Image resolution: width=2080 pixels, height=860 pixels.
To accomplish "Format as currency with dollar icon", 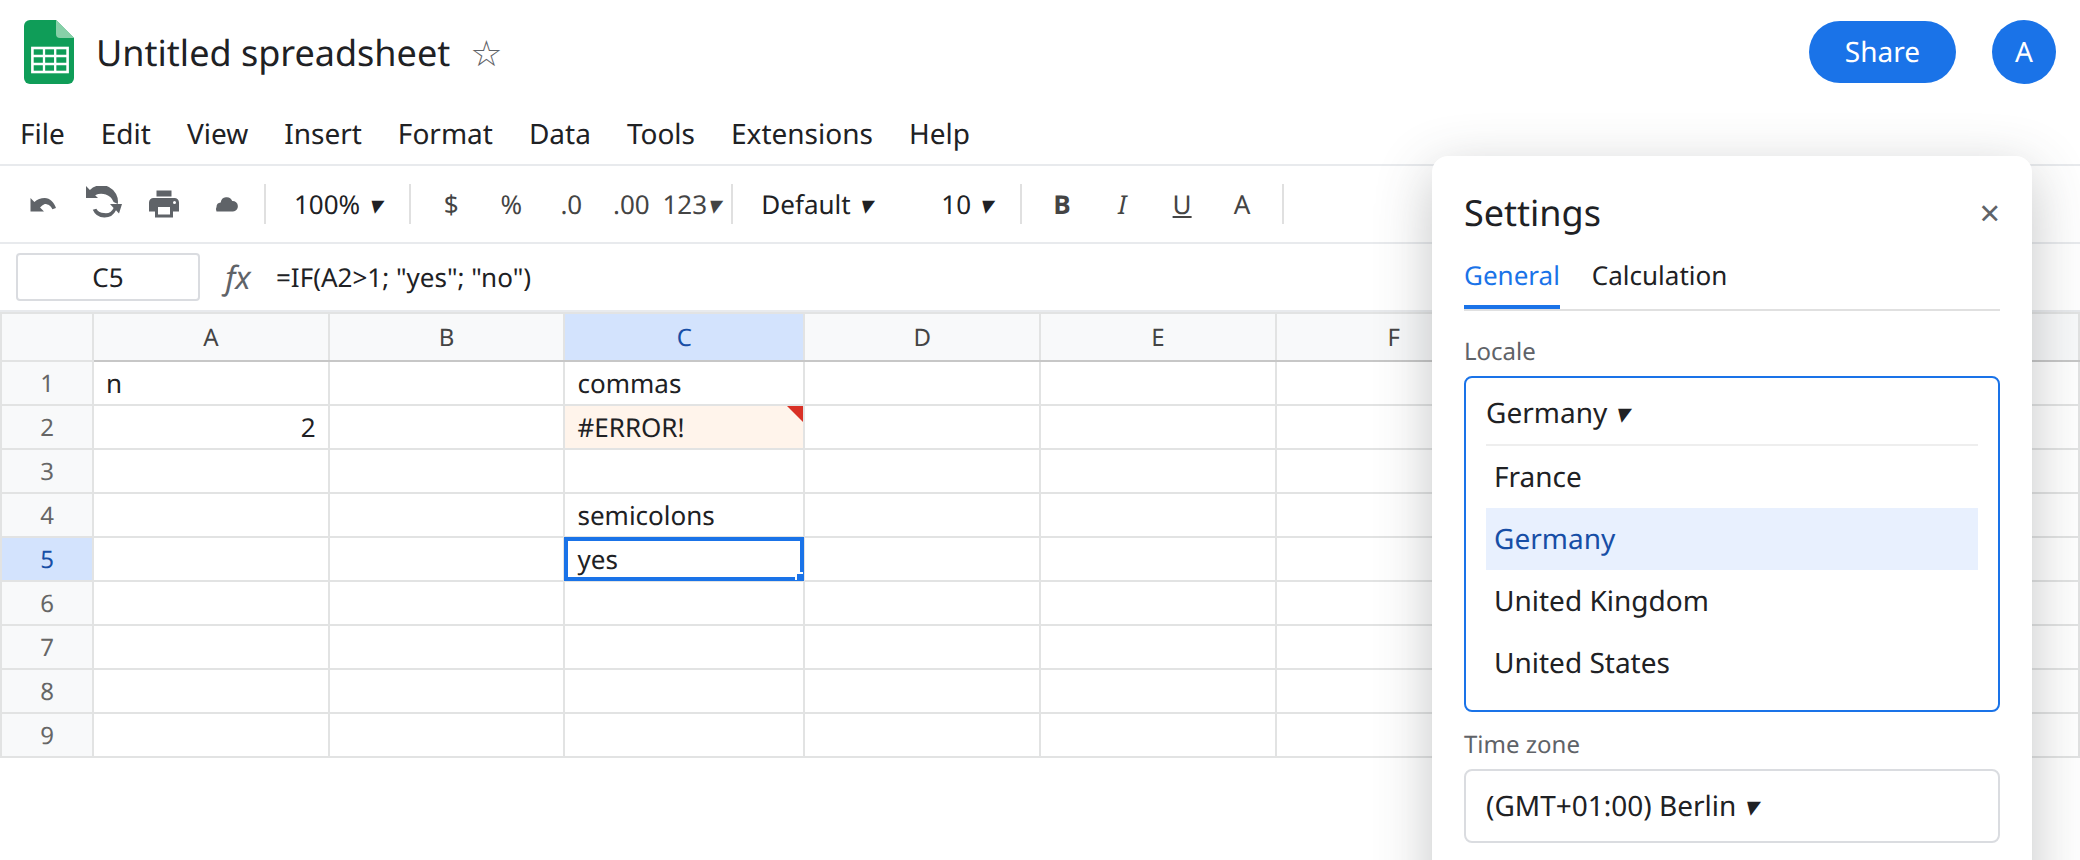I will (x=451, y=205).
